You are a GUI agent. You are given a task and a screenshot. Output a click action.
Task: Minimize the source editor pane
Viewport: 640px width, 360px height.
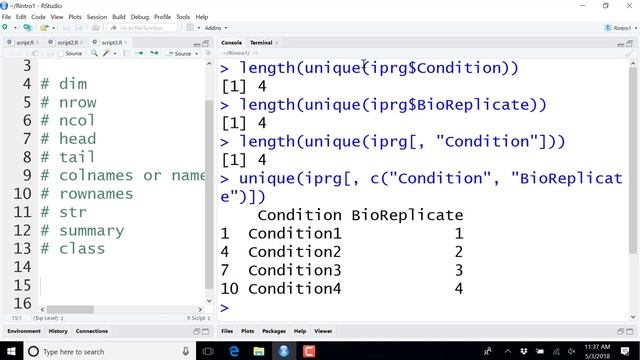pyautogui.click(x=197, y=43)
